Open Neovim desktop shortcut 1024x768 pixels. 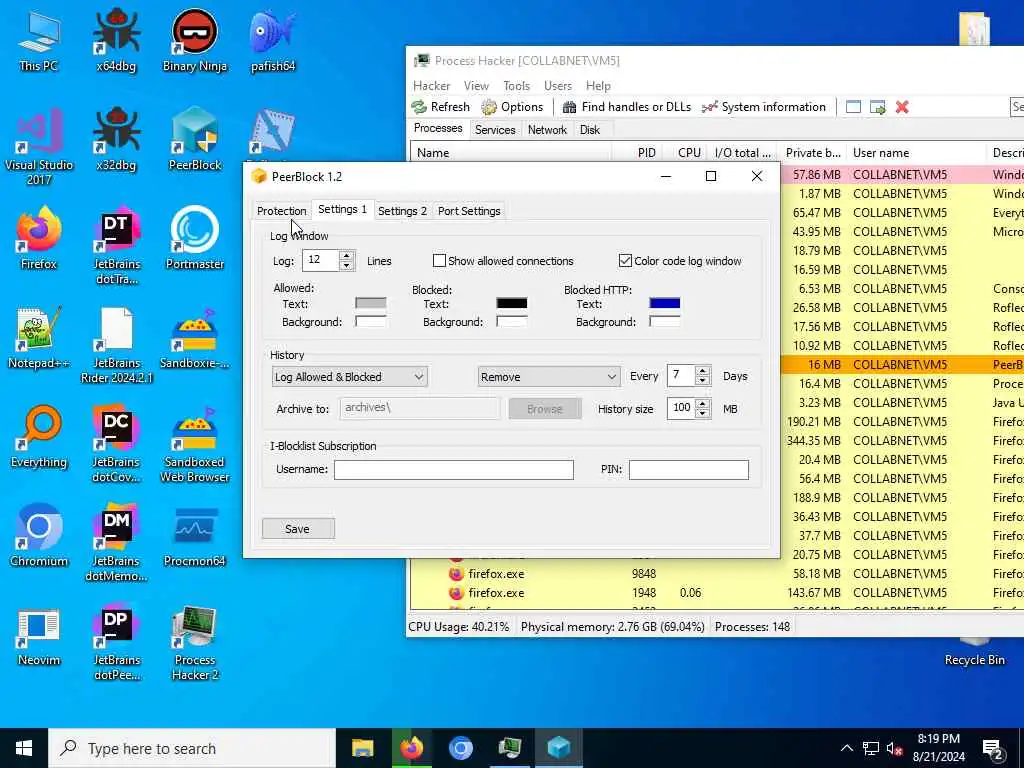(39, 635)
